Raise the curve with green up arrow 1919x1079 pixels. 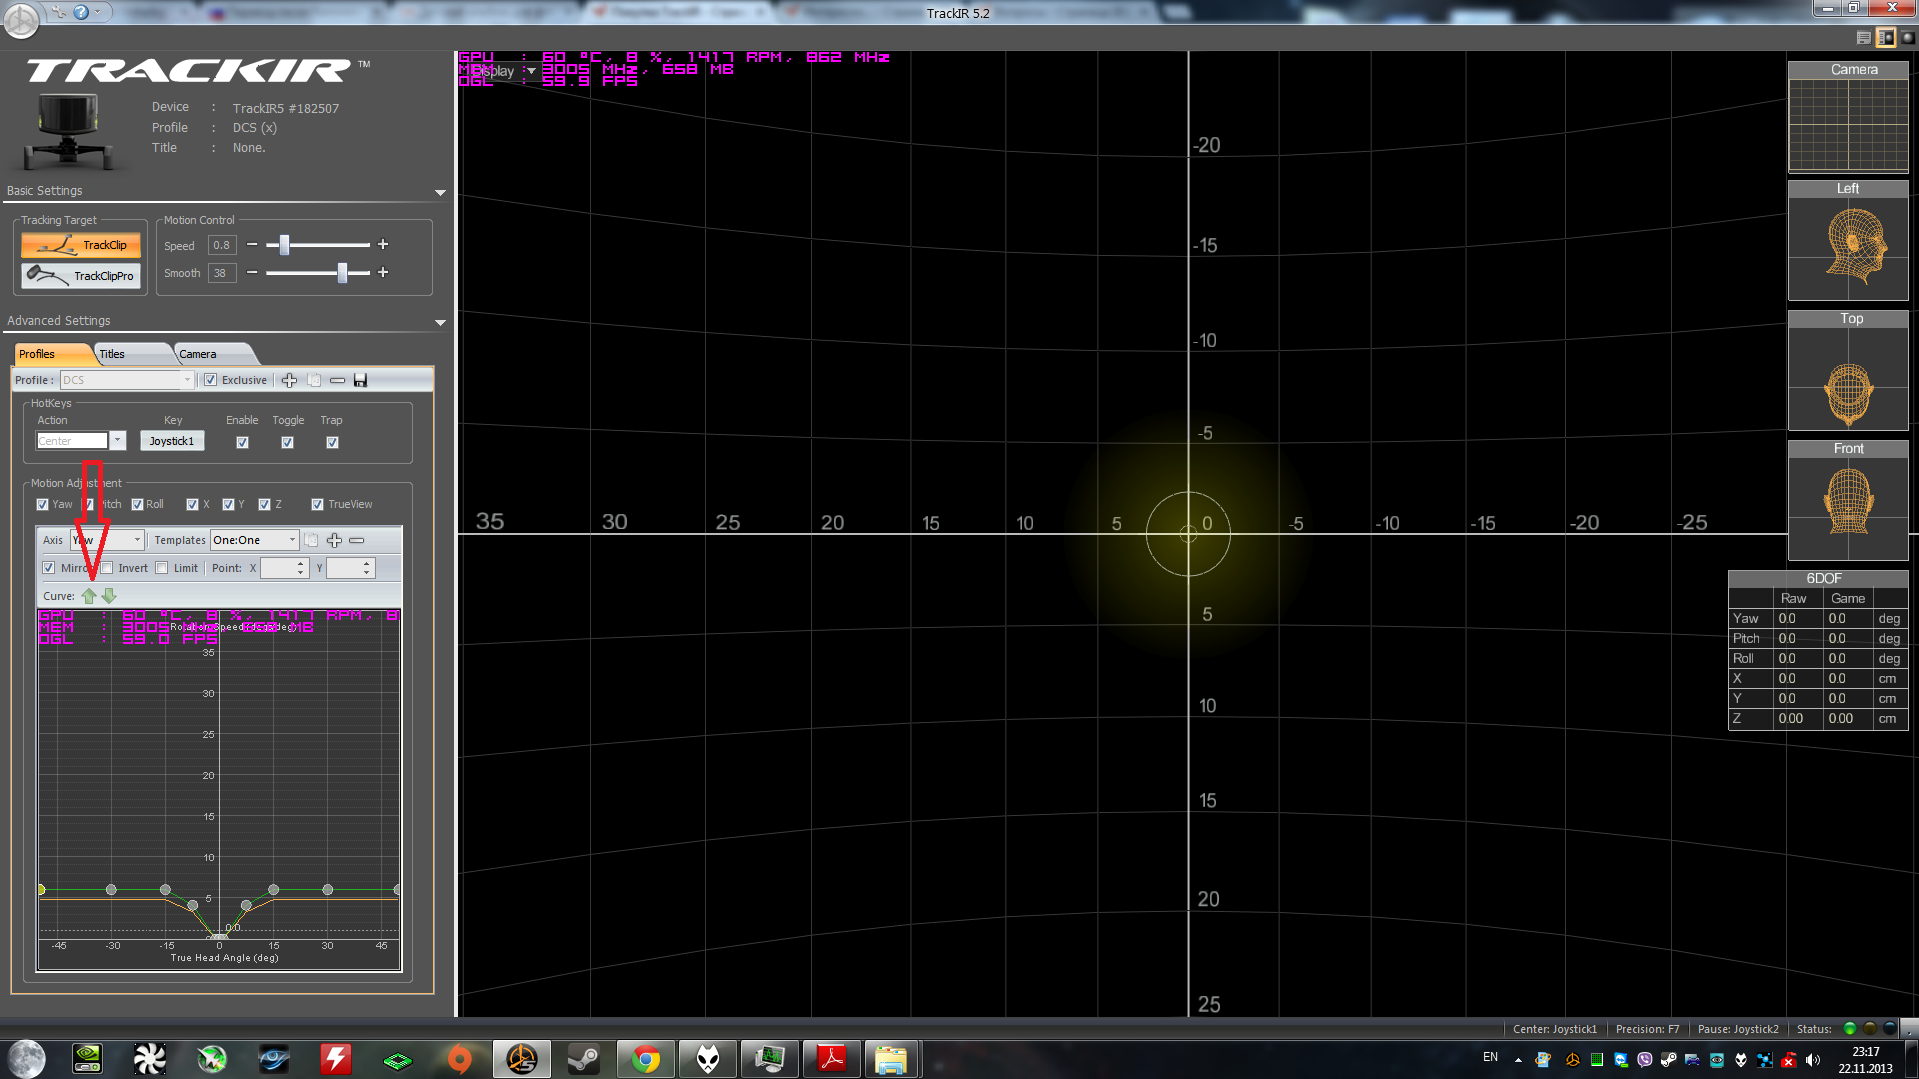tap(89, 595)
